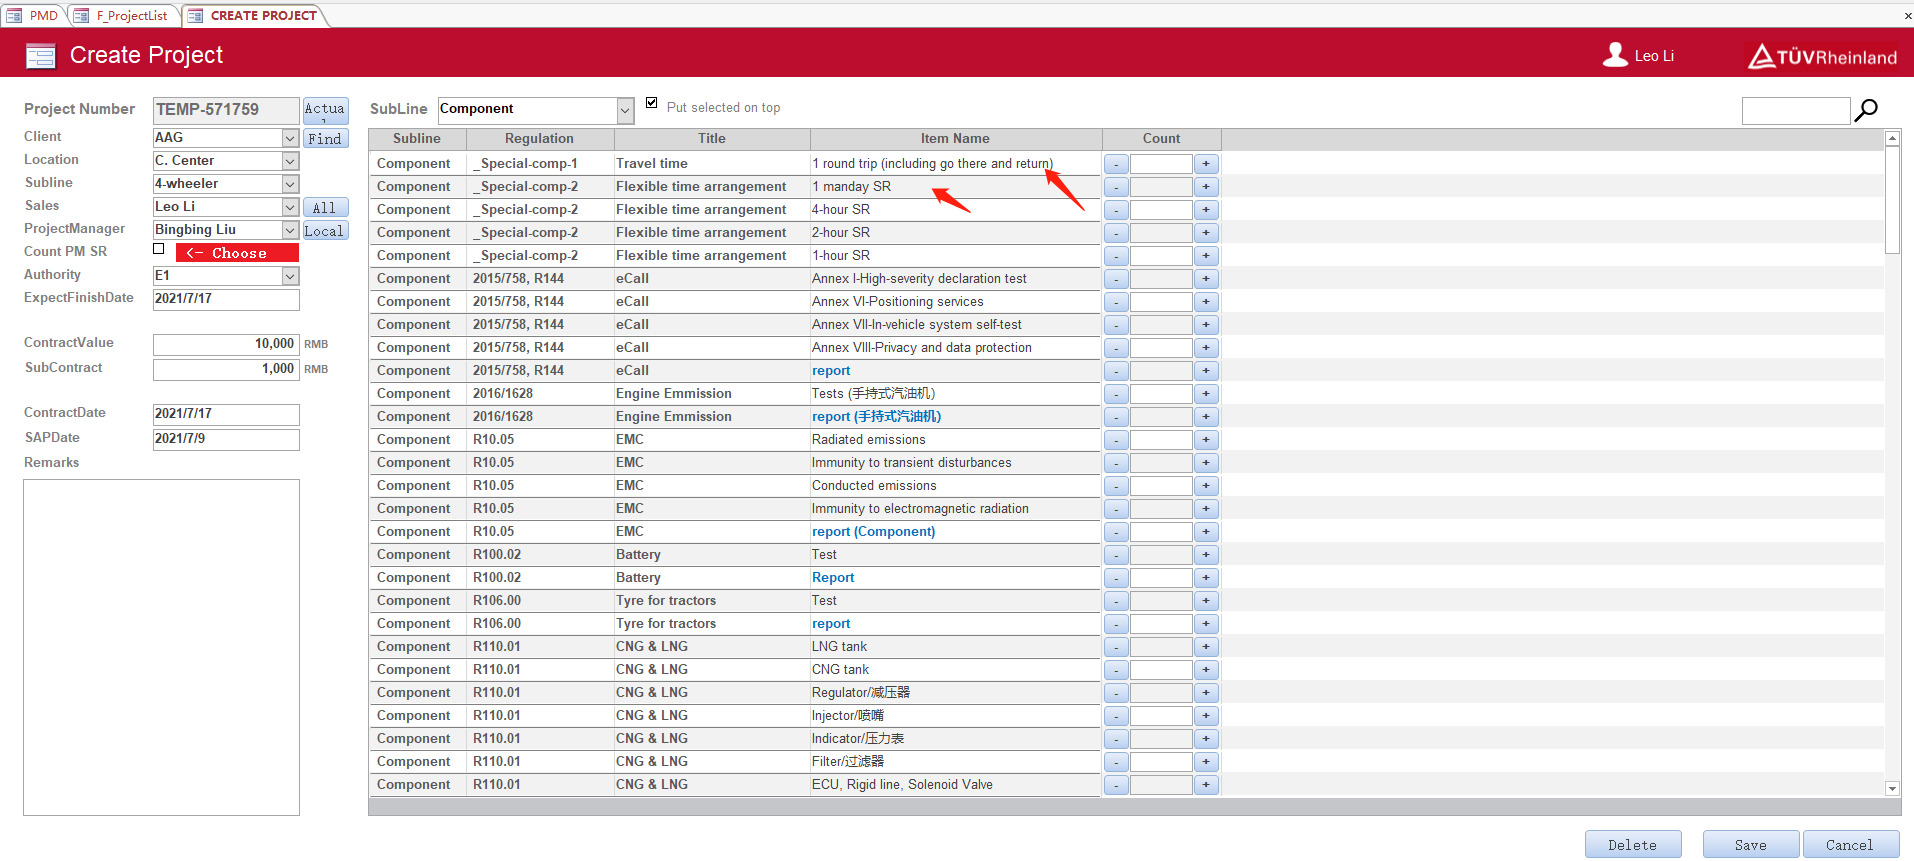Click the TÜVRheinland logo
Screen dimensions: 1914x861
[1822, 56]
